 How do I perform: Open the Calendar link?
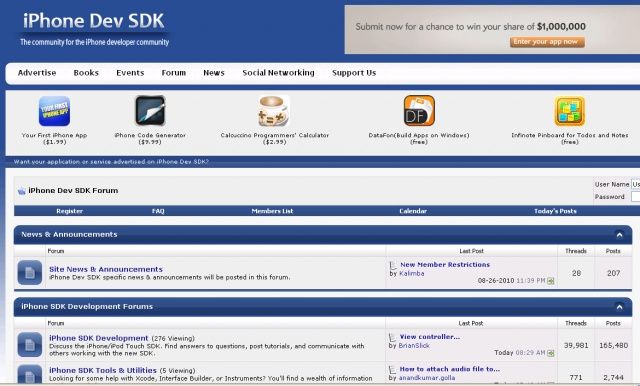tap(413, 211)
